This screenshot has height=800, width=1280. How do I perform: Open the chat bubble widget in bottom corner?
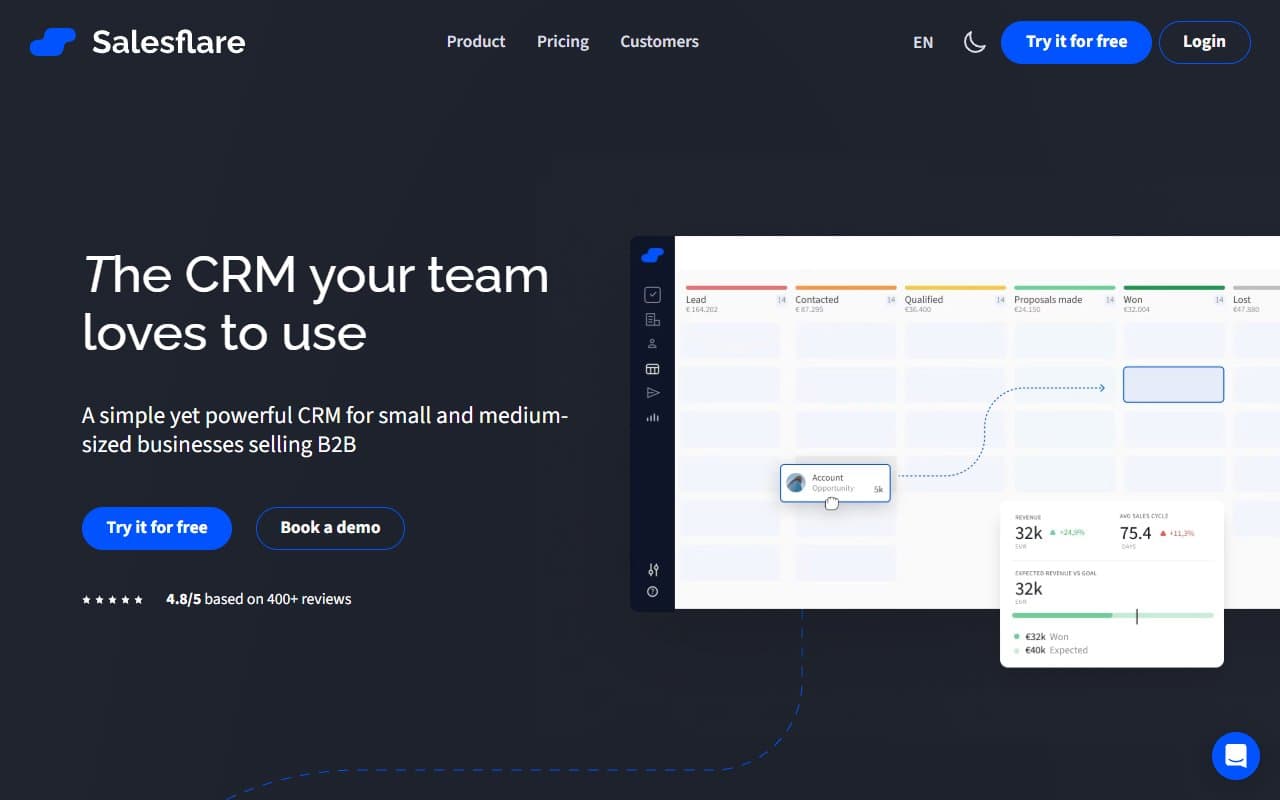coord(1236,756)
